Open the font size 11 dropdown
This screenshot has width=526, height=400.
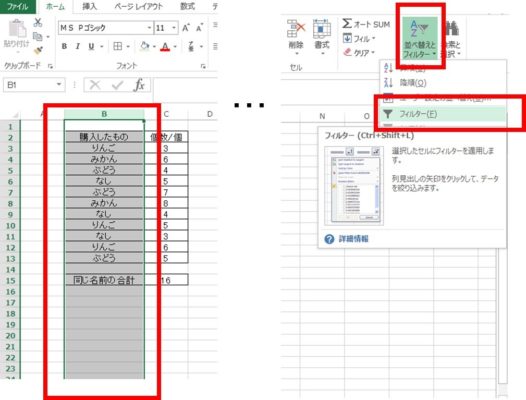pyautogui.click(x=174, y=28)
